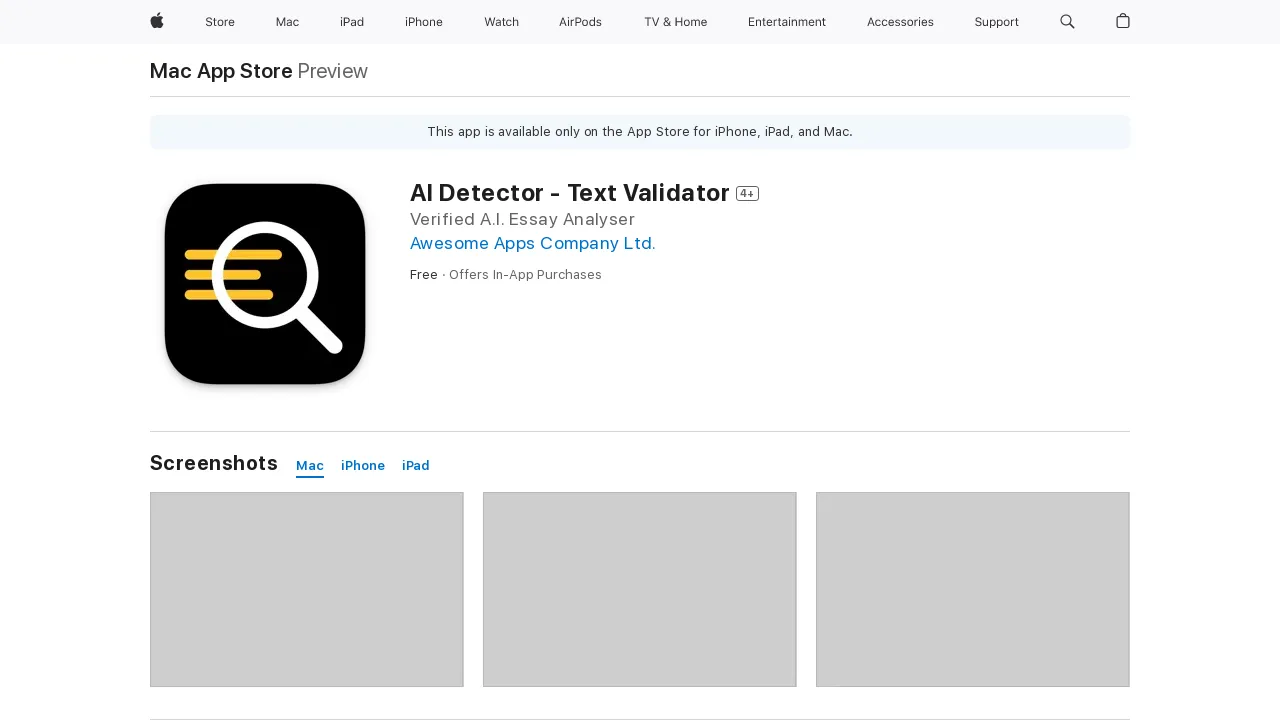This screenshot has height=720, width=1280.
Task: Go to iPad in navigation bar
Action: point(352,22)
